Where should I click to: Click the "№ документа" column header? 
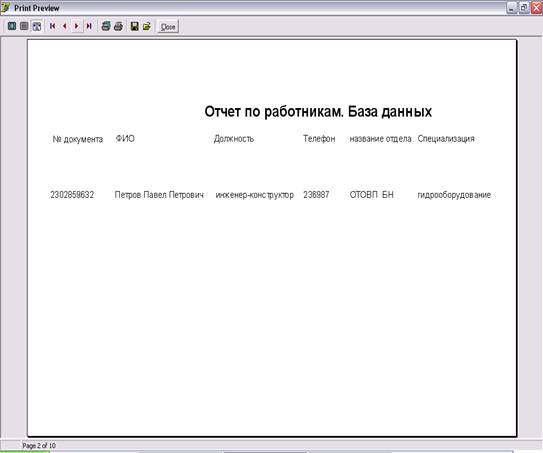(x=78, y=139)
